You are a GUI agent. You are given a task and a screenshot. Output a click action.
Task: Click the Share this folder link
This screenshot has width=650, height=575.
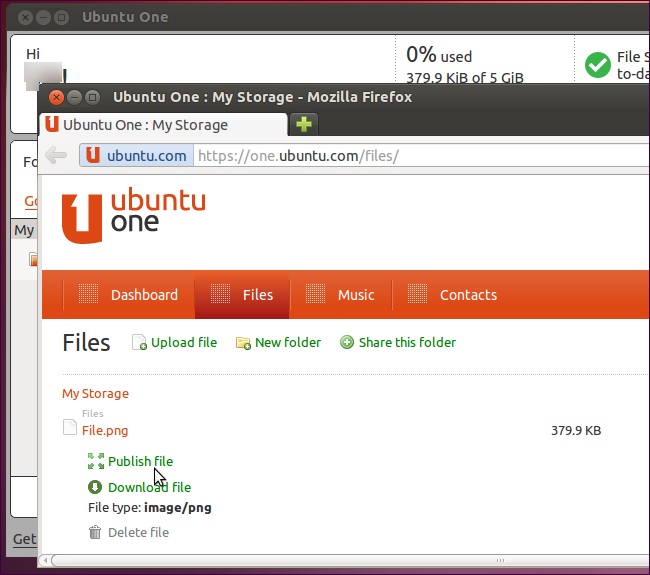(x=407, y=342)
